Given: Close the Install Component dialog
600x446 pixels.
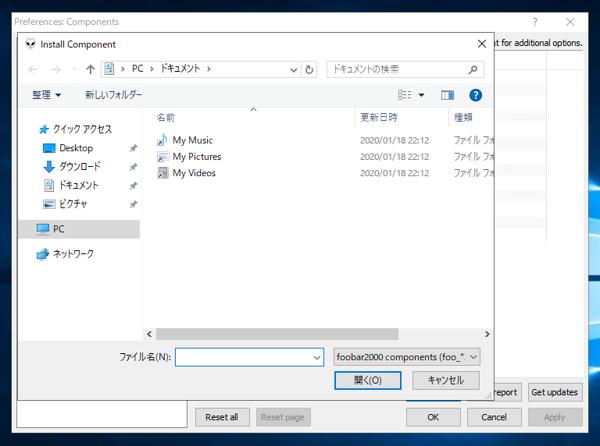Looking at the screenshot, I should [x=482, y=44].
